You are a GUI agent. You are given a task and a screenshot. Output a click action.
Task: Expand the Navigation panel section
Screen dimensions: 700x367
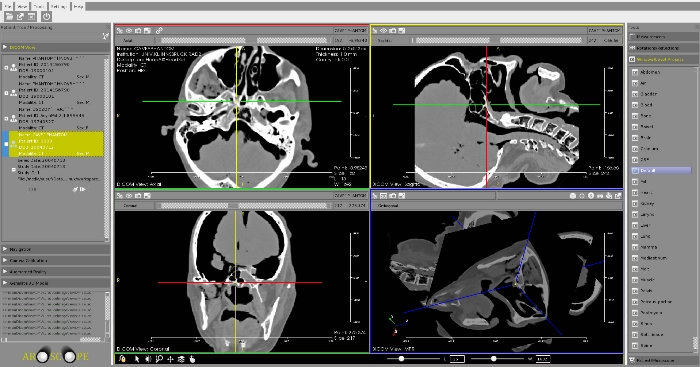point(56,249)
